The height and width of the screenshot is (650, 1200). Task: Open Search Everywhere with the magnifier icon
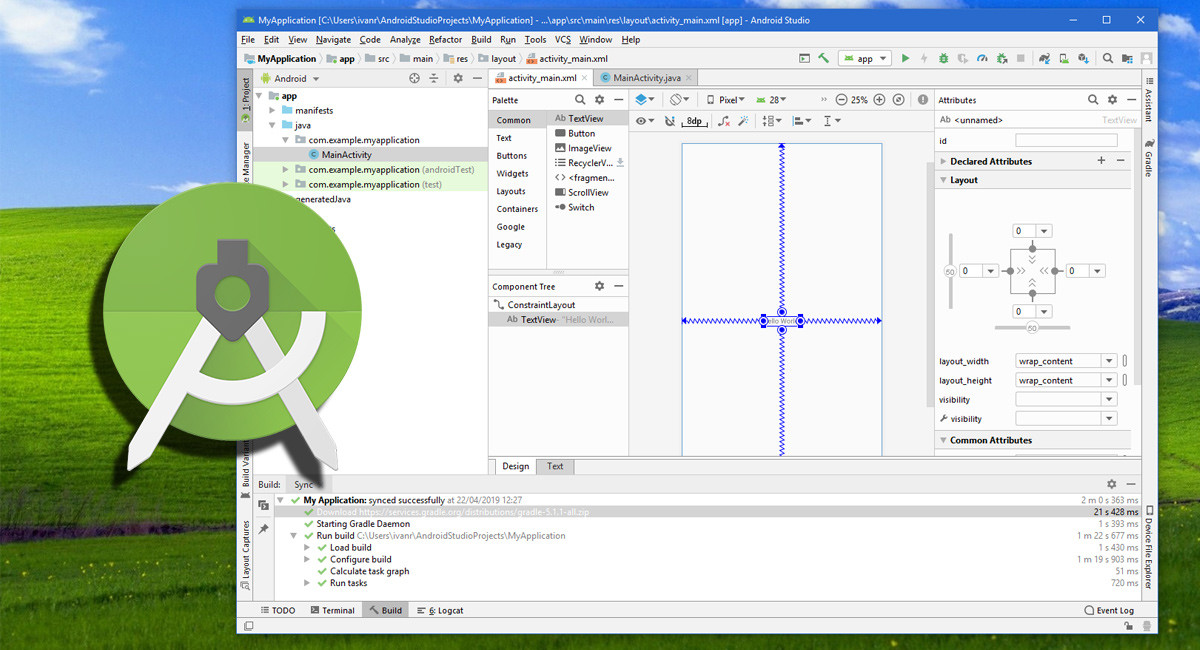[1107, 58]
